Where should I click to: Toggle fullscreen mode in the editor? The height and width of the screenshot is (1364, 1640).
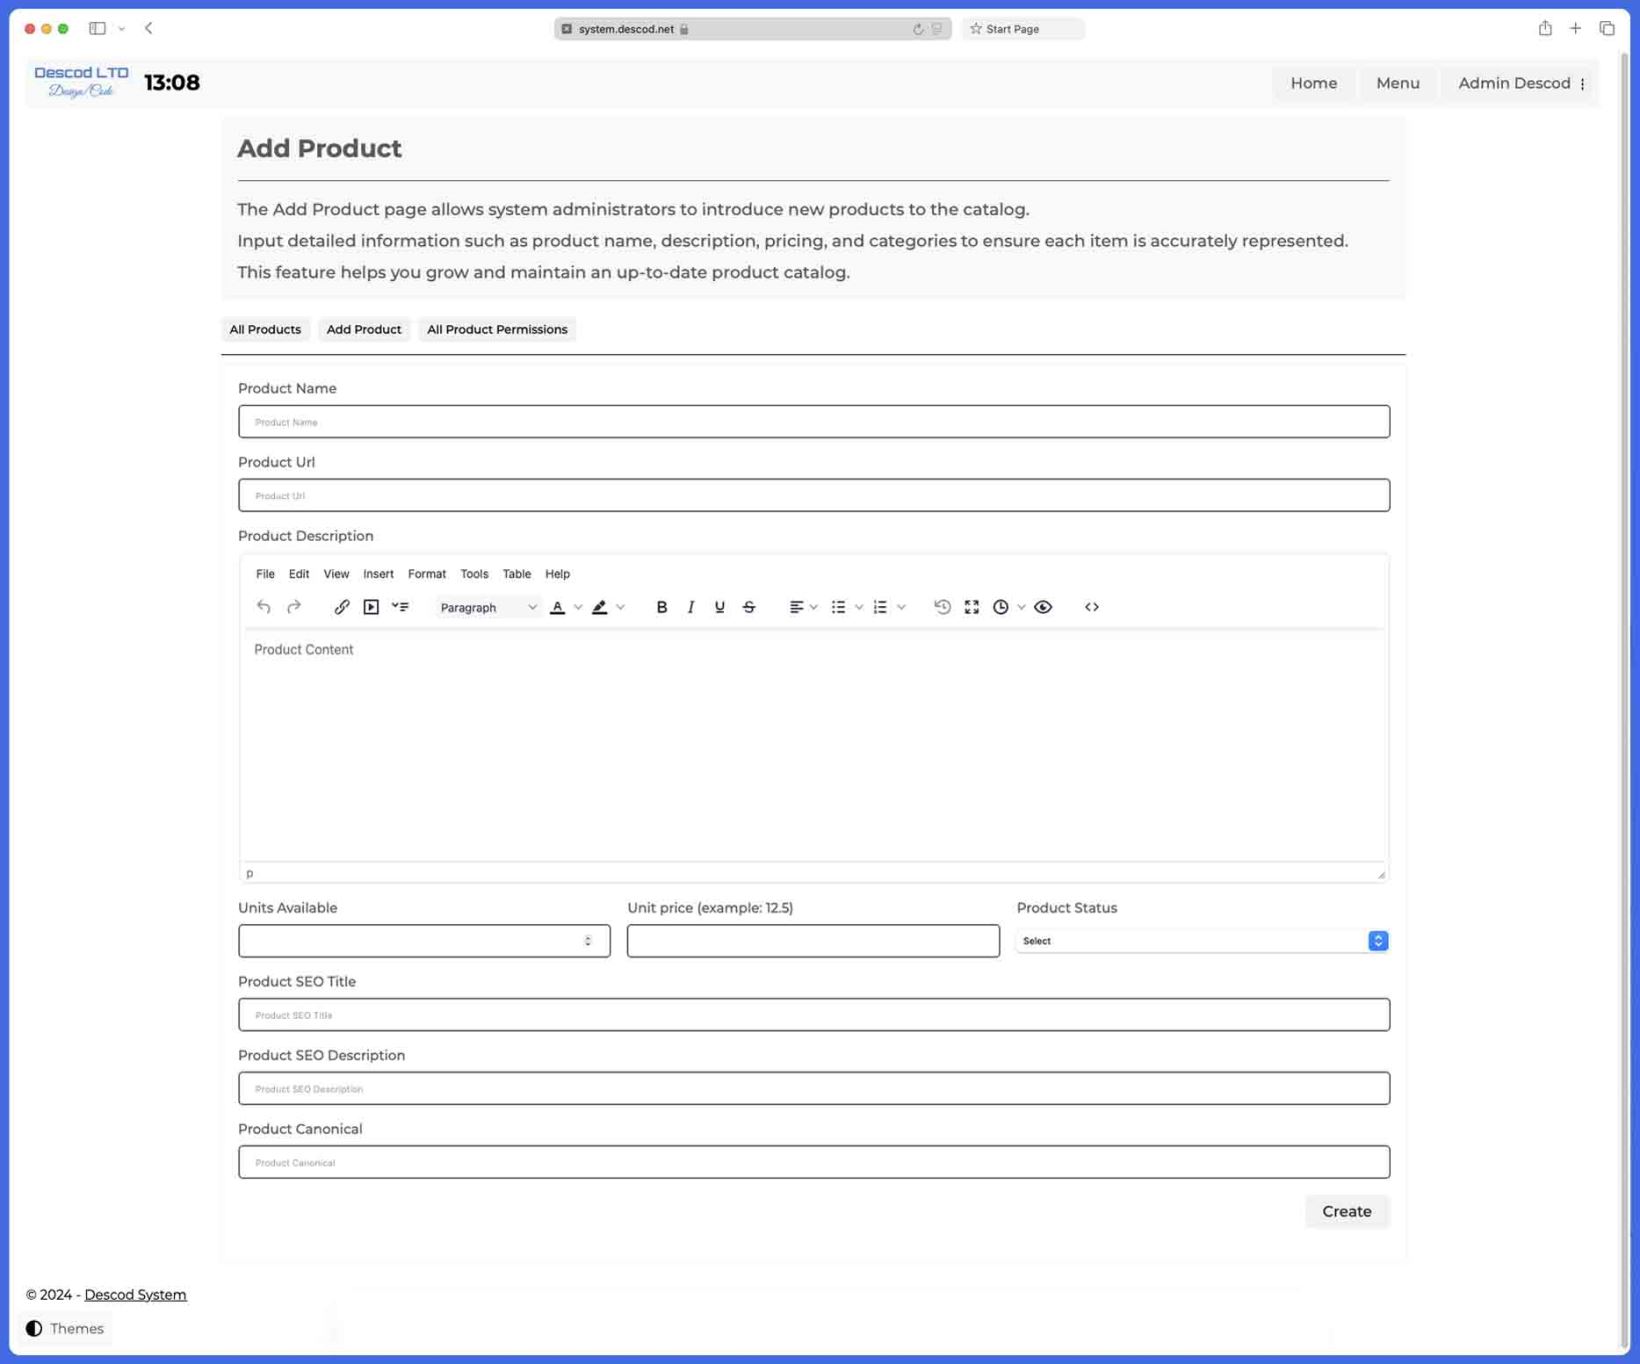pyautogui.click(x=972, y=607)
